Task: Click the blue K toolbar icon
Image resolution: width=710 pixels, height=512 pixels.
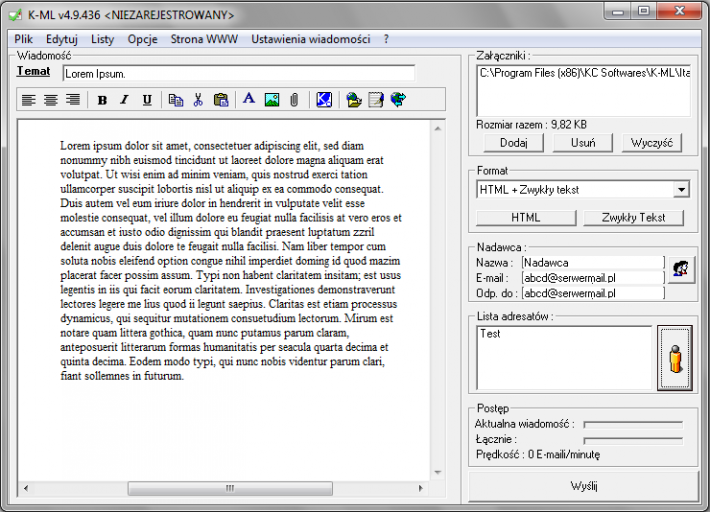Action: tap(324, 100)
